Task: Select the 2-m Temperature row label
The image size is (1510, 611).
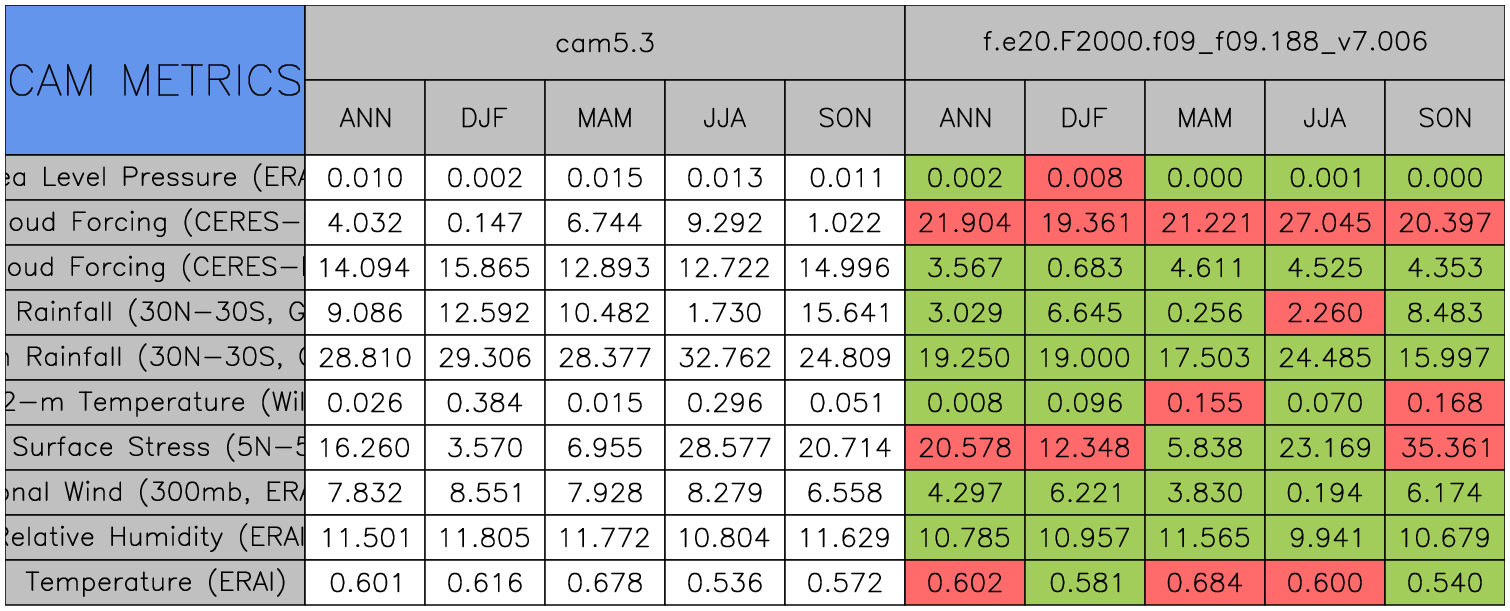Action: tap(155, 402)
